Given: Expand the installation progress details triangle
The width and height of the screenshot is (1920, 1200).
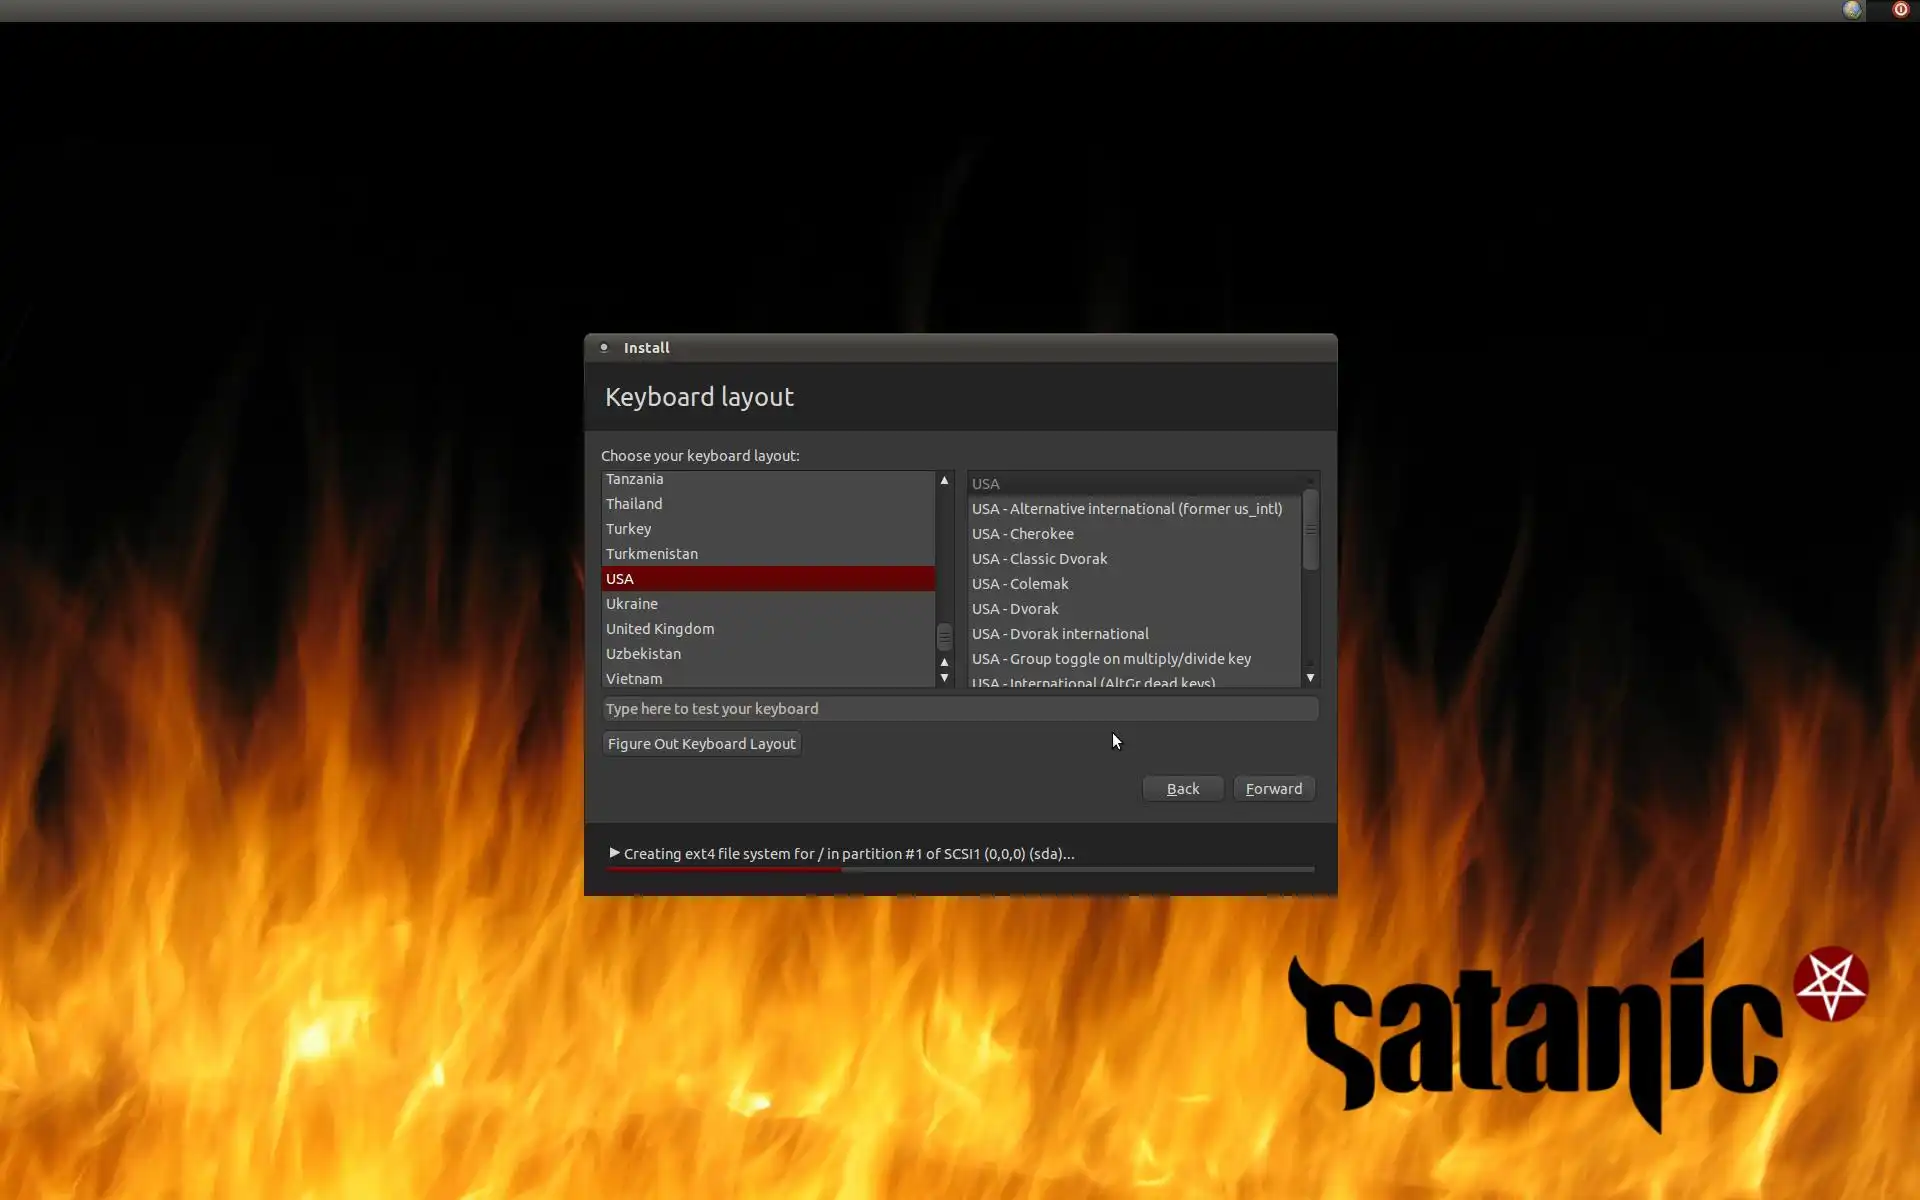Looking at the screenshot, I should (x=614, y=853).
